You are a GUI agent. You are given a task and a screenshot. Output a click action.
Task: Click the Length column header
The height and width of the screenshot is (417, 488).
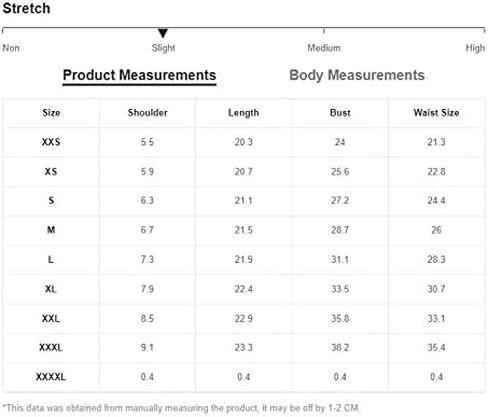click(244, 113)
